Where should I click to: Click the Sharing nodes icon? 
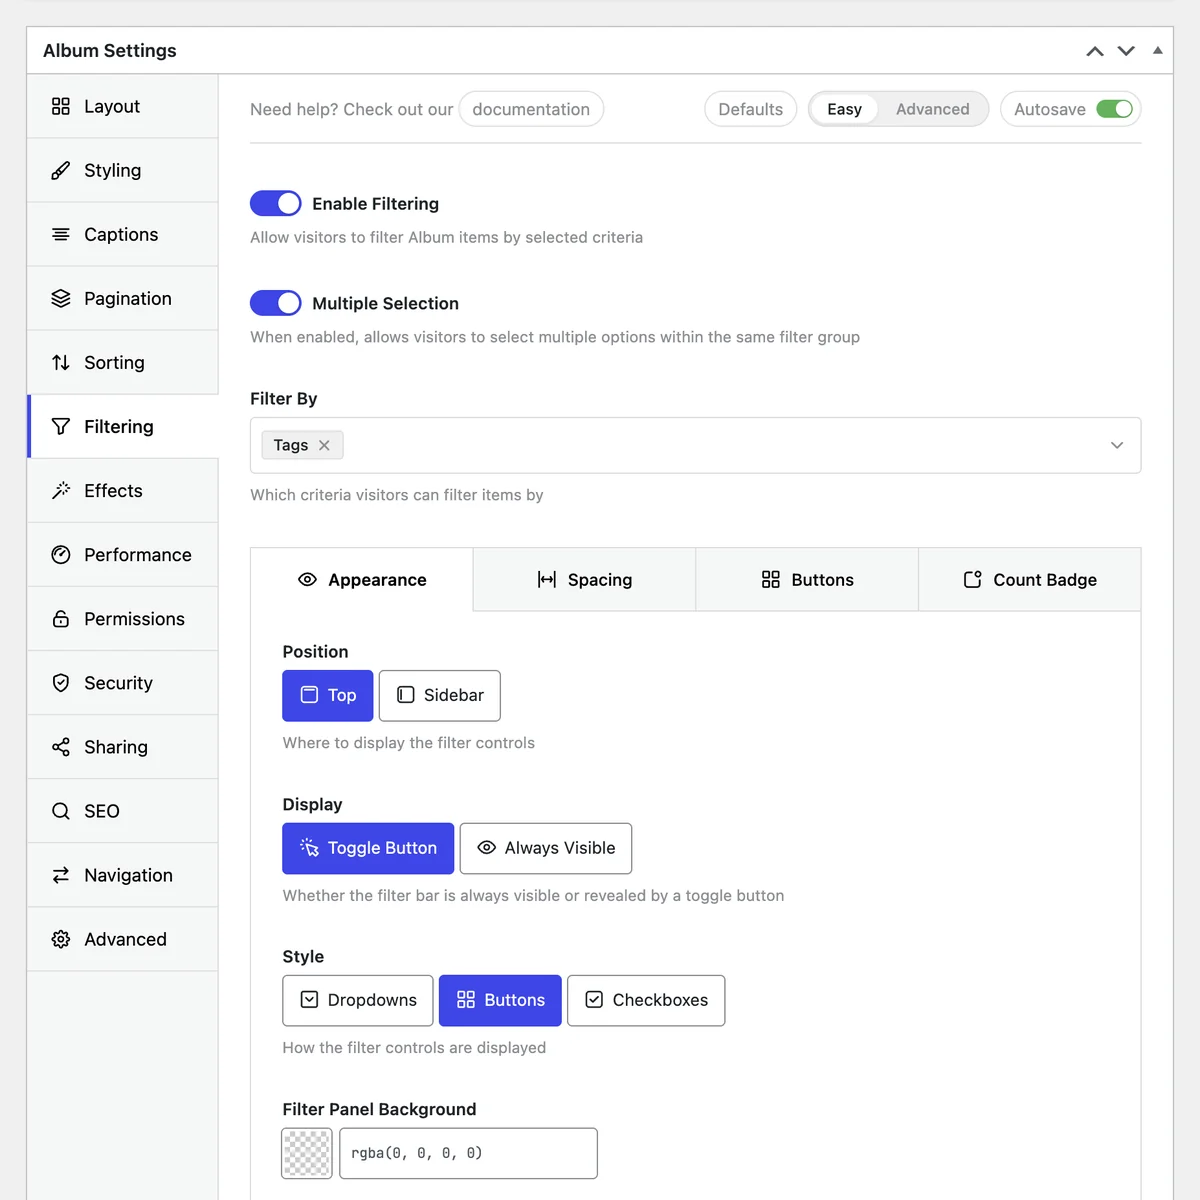[61, 746]
